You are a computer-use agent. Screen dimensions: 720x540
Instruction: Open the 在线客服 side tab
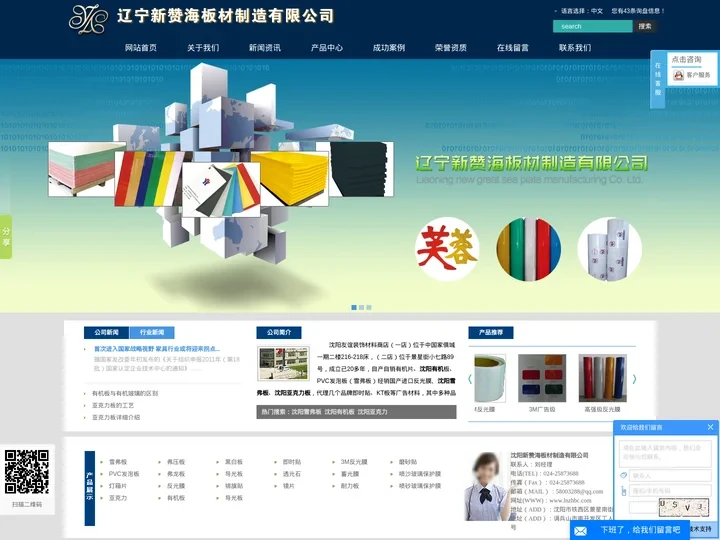coord(658,79)
